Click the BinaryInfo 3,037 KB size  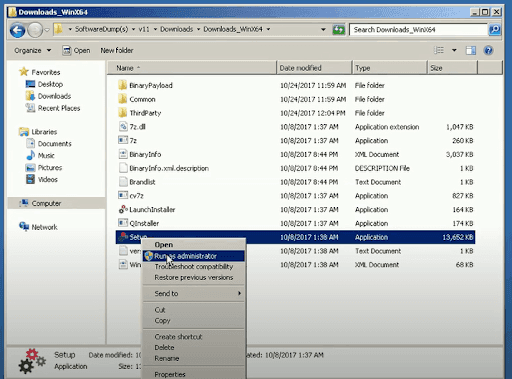pyautogui.click(x=460, y=154)
